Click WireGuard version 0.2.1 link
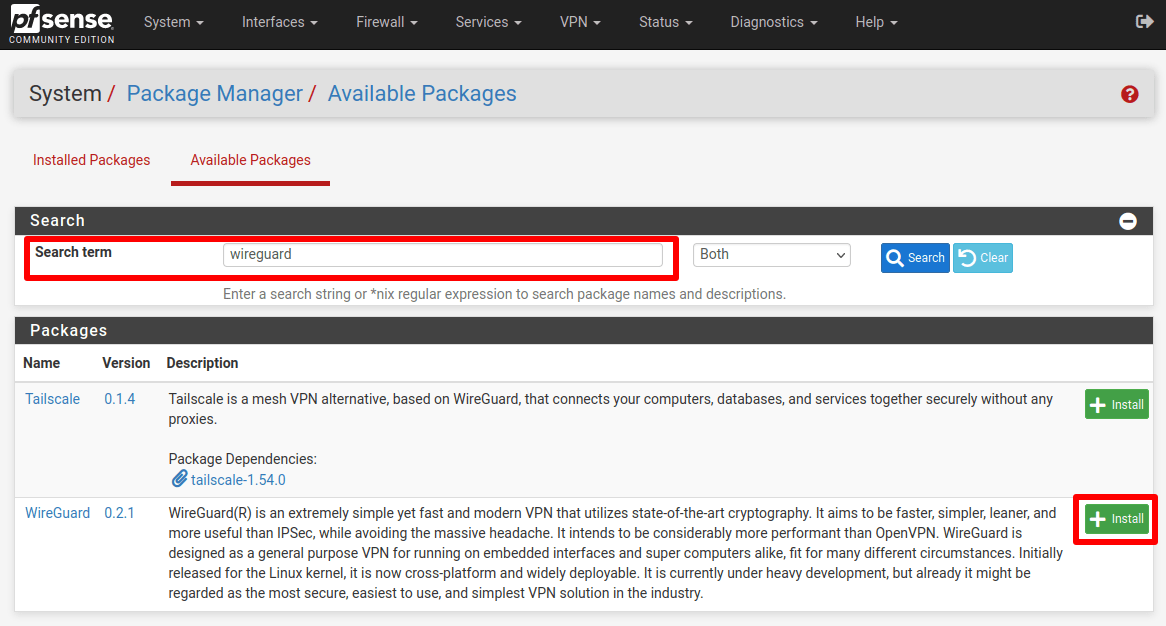Image resolution: width=1166 pixels, height=626 pixels. coord(119,513)
